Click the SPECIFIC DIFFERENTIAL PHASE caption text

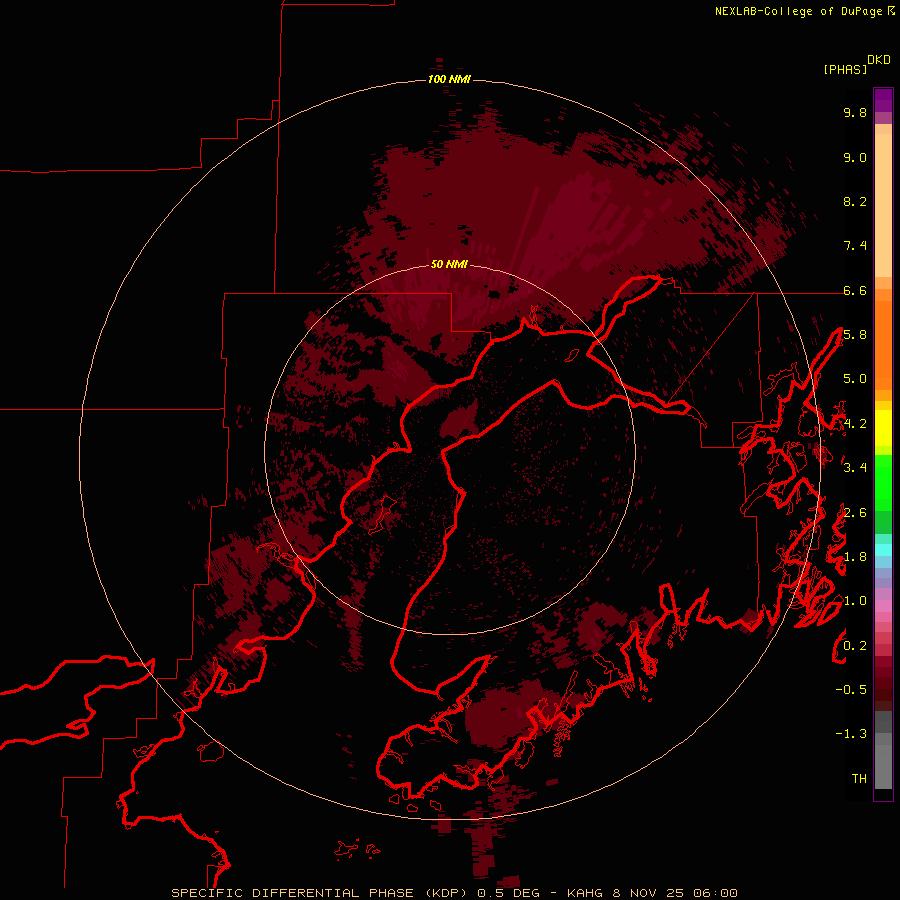pyautogui.click(x=292, y=893)
